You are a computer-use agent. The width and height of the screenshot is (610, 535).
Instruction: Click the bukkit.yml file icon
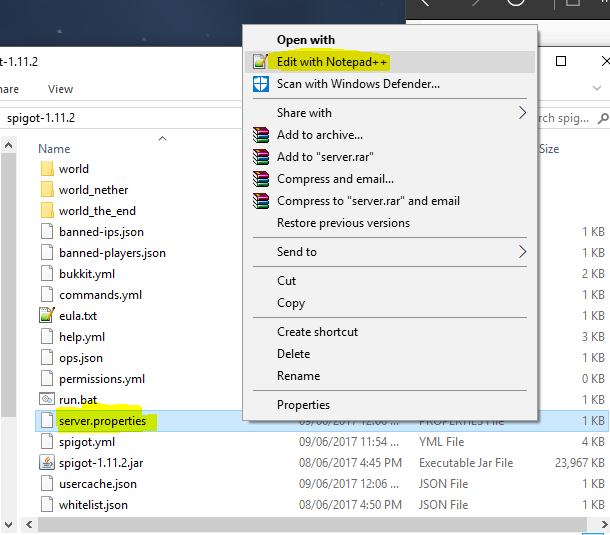tap(47, 274)
